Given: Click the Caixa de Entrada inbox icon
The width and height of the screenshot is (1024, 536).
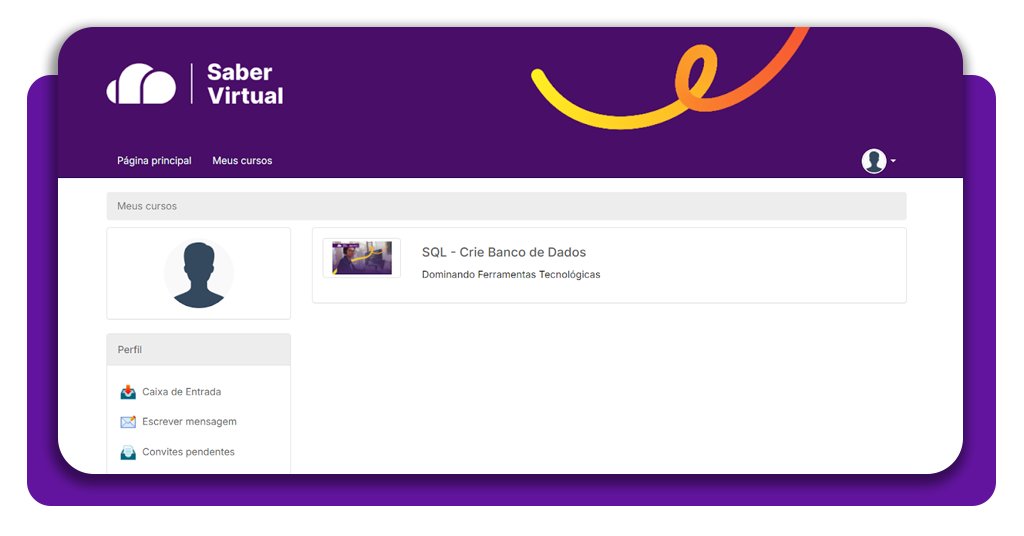Looking at the screenshot, I should pos(128,392).
